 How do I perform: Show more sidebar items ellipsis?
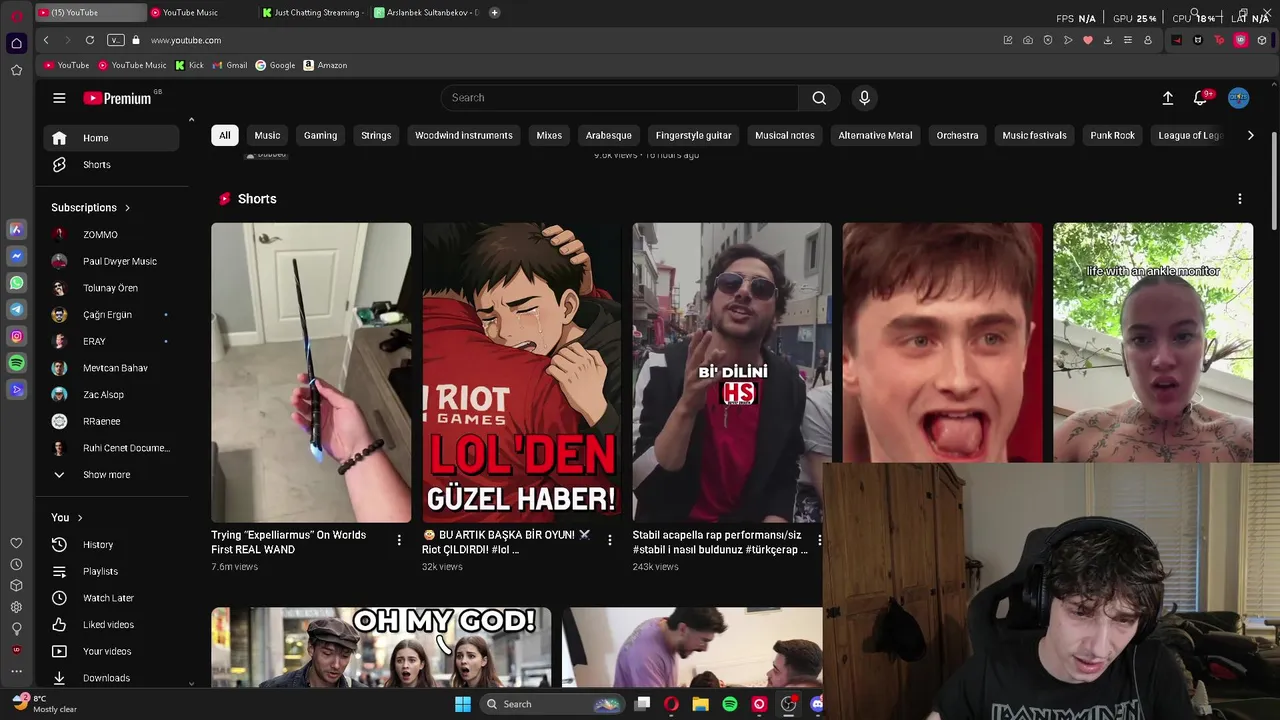[x=16, y=671]
